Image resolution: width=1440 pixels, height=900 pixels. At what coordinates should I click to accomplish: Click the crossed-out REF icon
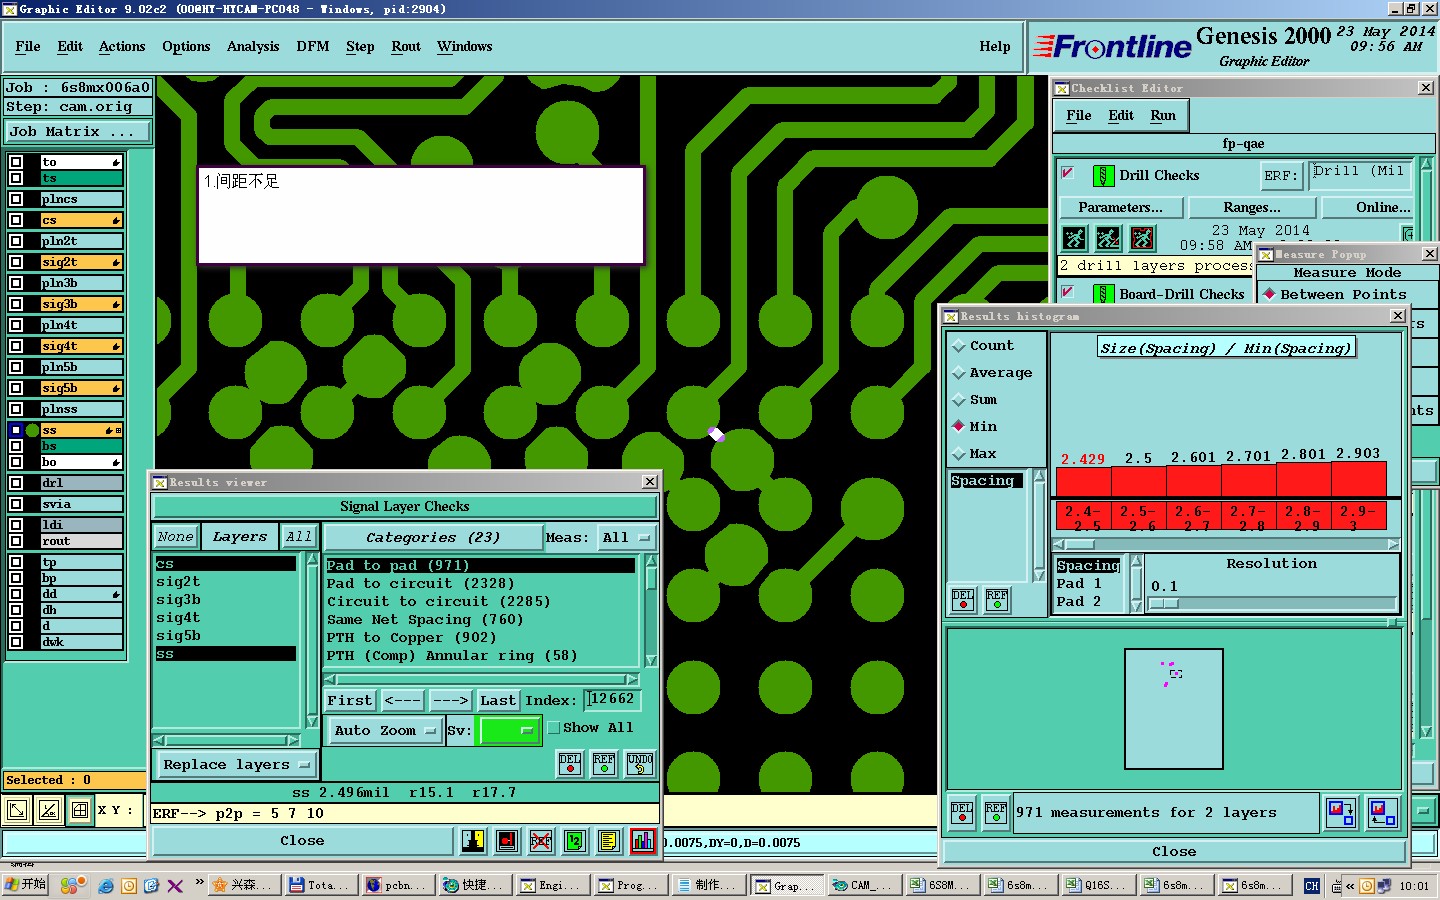pyautogui.click(x=541, y=841)
